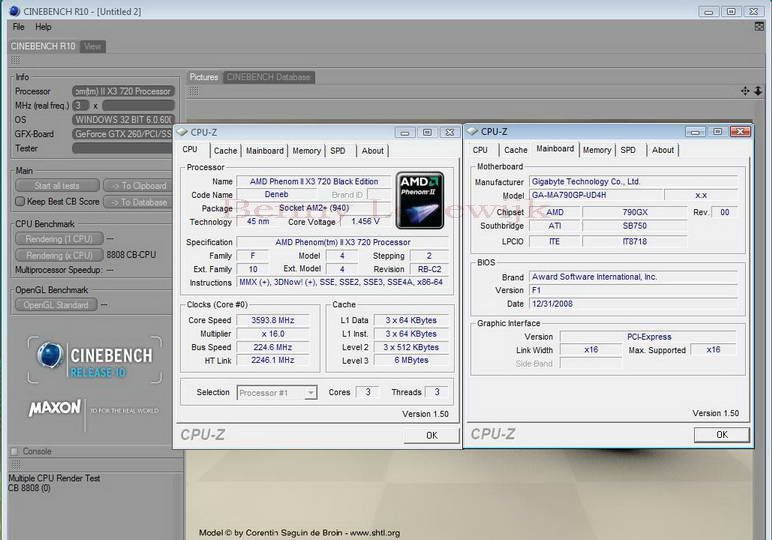Open the CINEBENCH Database tab

268,77
